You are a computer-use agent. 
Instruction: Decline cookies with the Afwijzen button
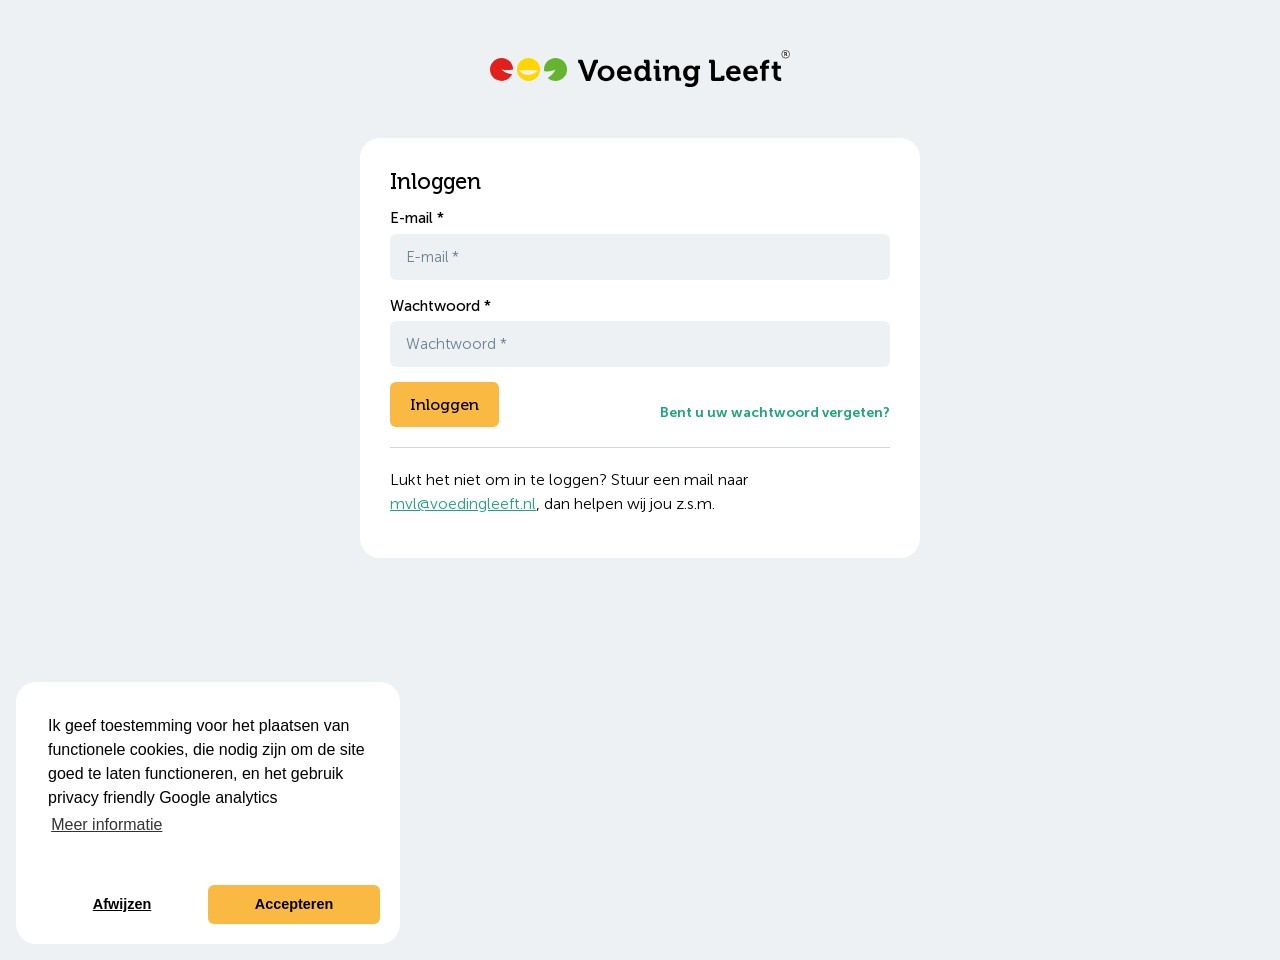[122, 904]
